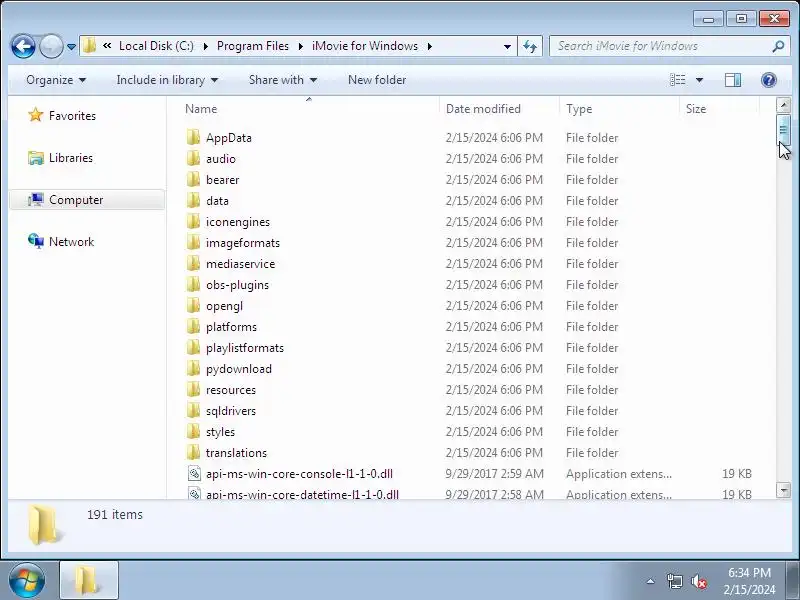Click the Refresh button next to address bar

[530, 46]
